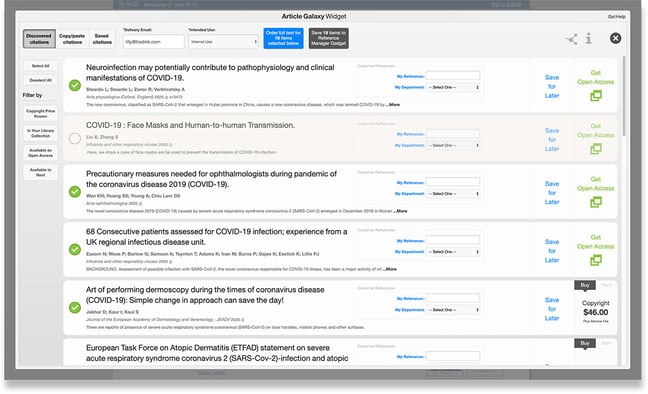Get Open Access for 68 Consecutive patients article
This screenshot has height=394, width=648.
[596, 242]
